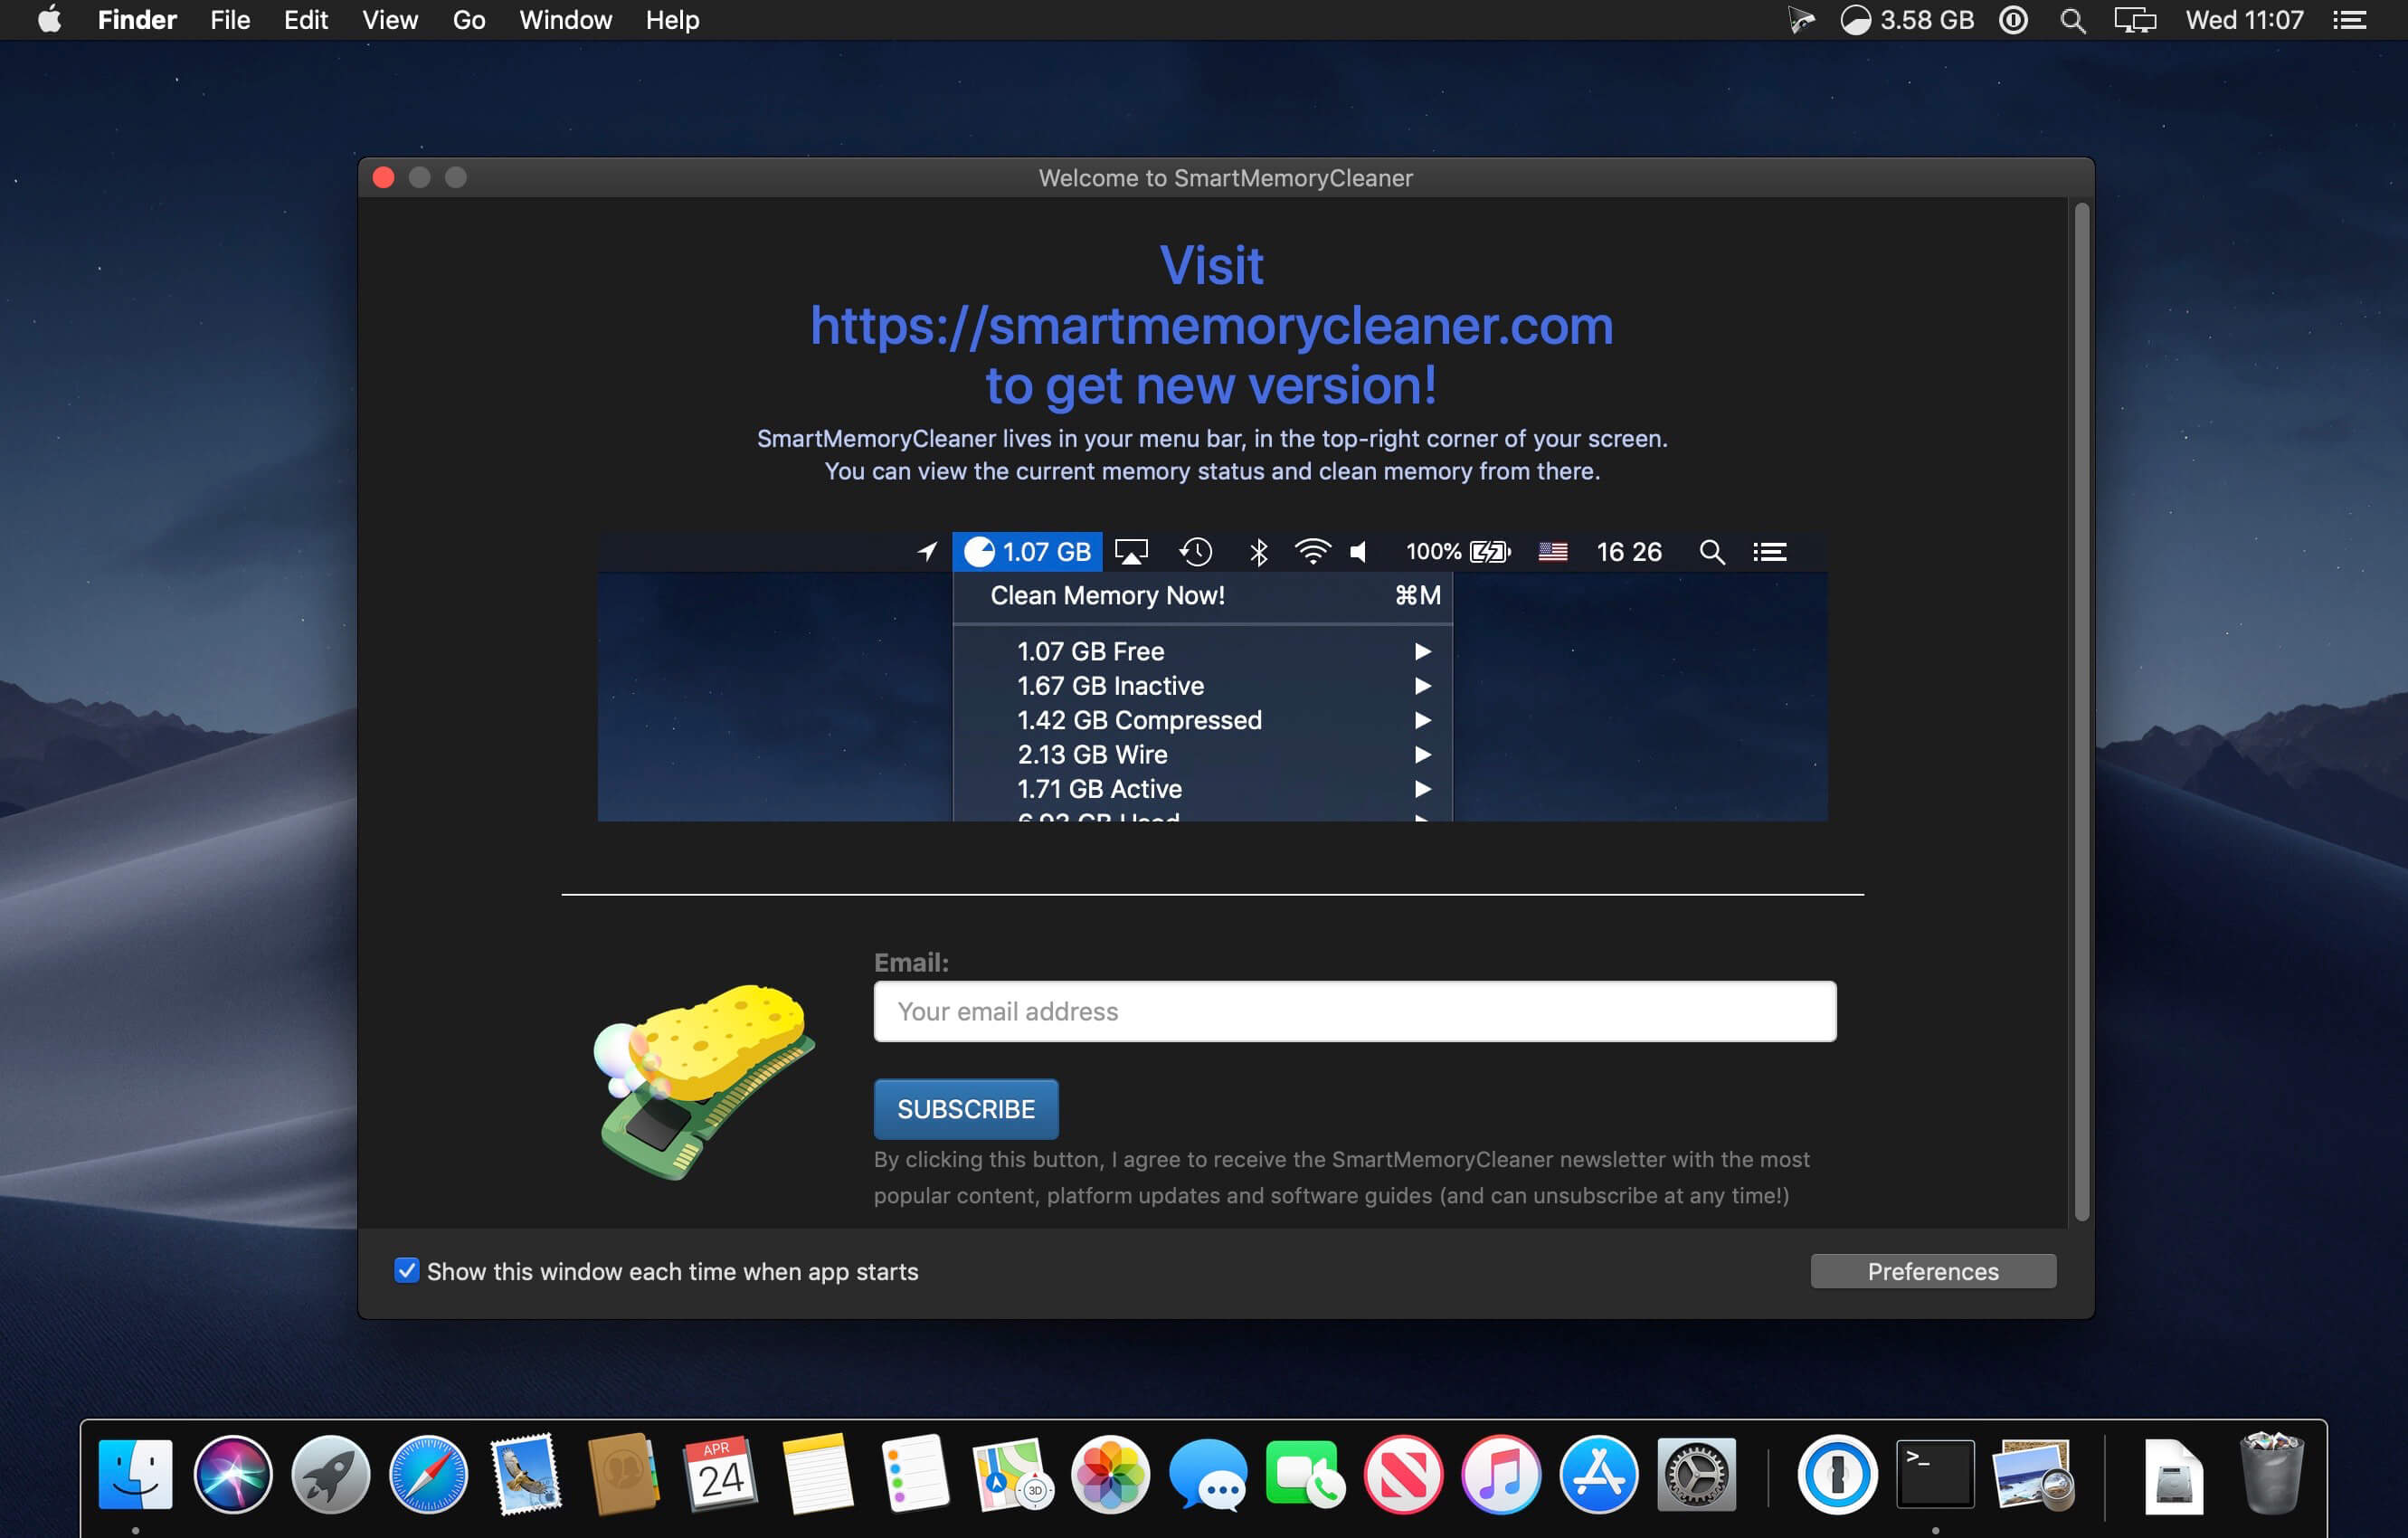The height and width of the screenshot is (1538, 2408).
Task: Open the View menu
Action: click(x=390, y=20)
